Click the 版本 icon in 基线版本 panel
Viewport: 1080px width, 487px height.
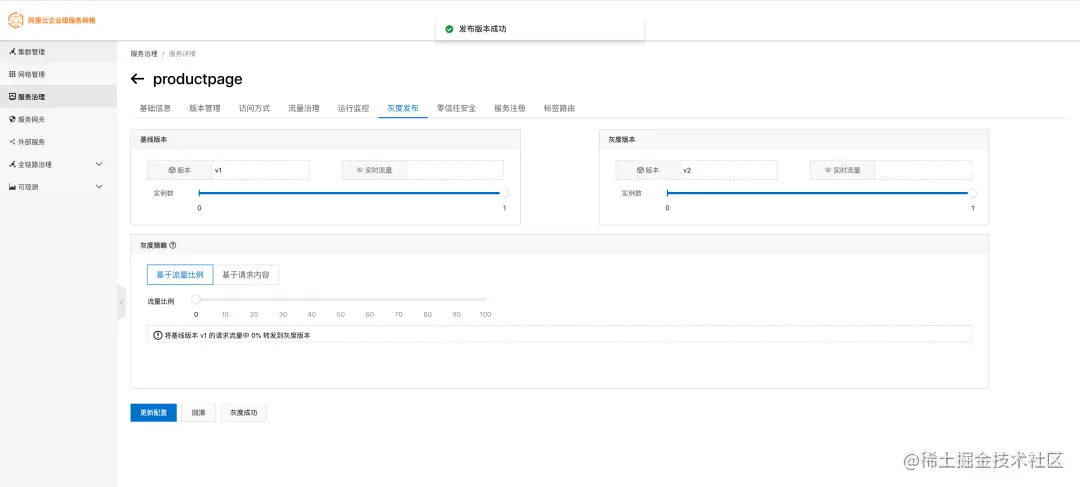[x=172, y=170]
